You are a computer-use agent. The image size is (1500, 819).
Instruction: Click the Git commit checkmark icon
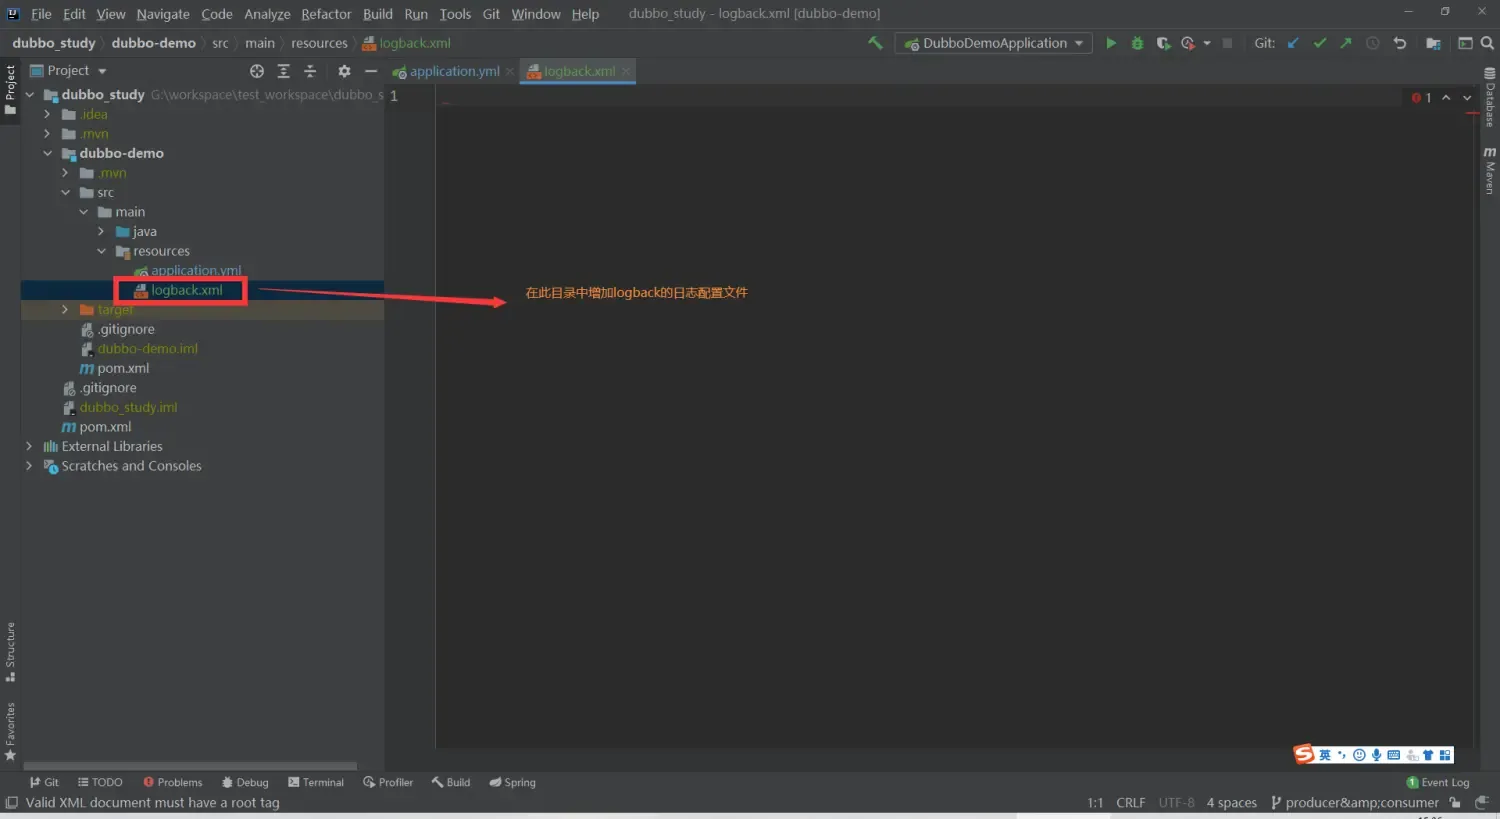tap(1320, 43)
